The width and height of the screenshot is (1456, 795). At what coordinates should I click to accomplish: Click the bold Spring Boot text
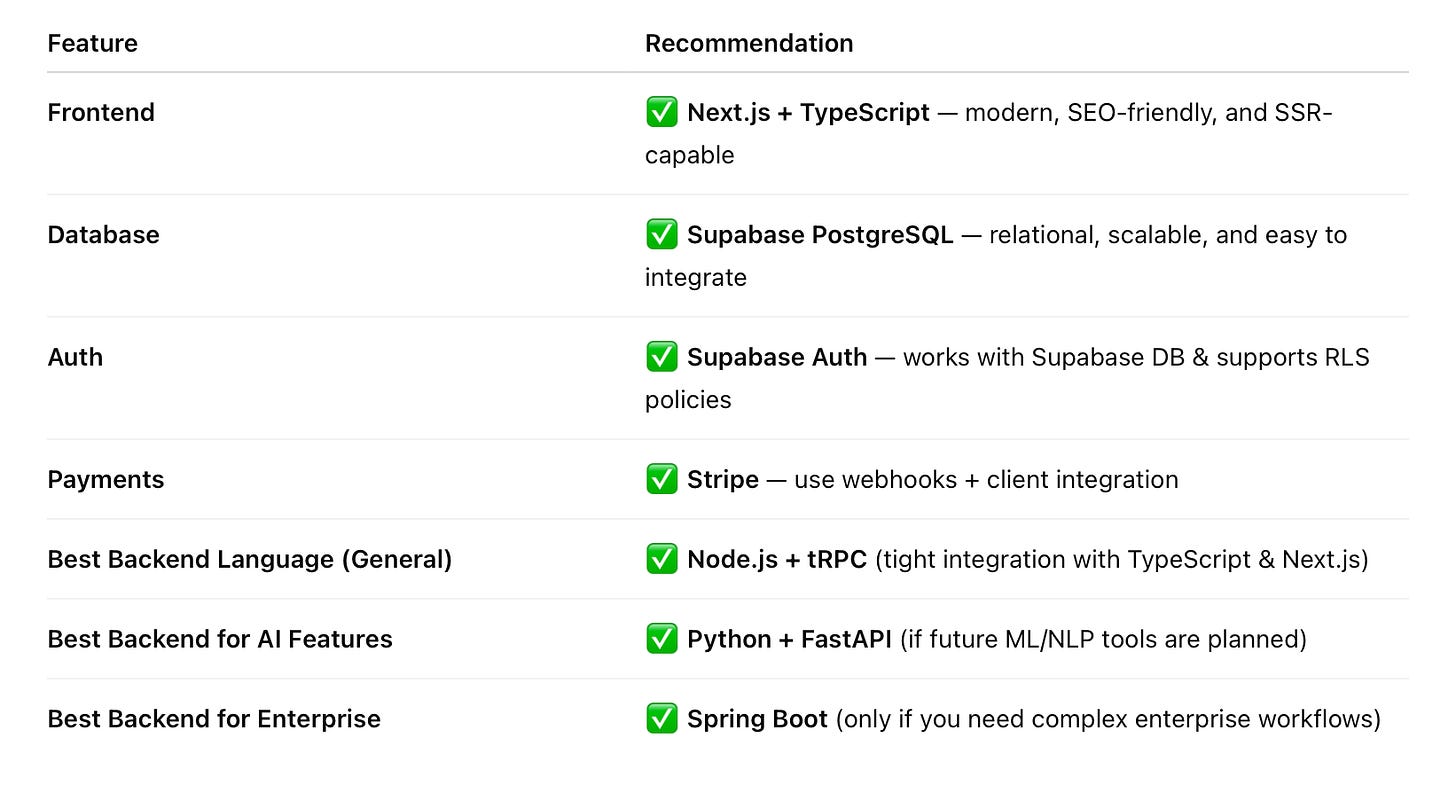click(757, 719)
